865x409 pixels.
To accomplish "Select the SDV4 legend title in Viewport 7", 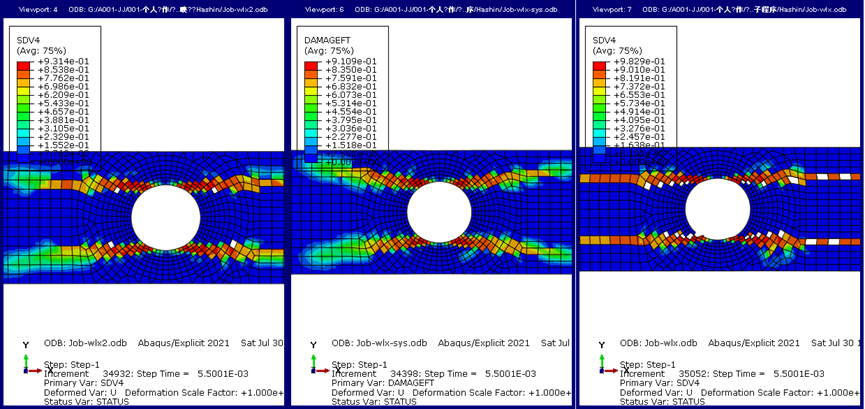I will click(x=604, y=40).
